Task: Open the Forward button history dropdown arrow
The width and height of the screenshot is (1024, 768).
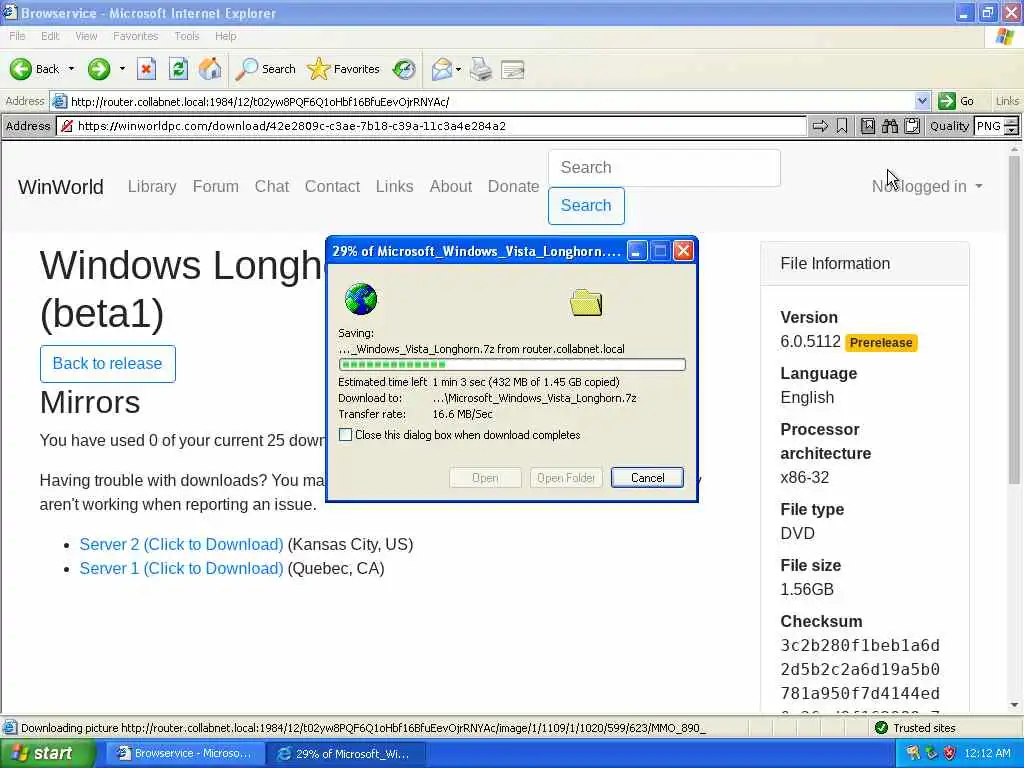Action: (x=122, y=69)
